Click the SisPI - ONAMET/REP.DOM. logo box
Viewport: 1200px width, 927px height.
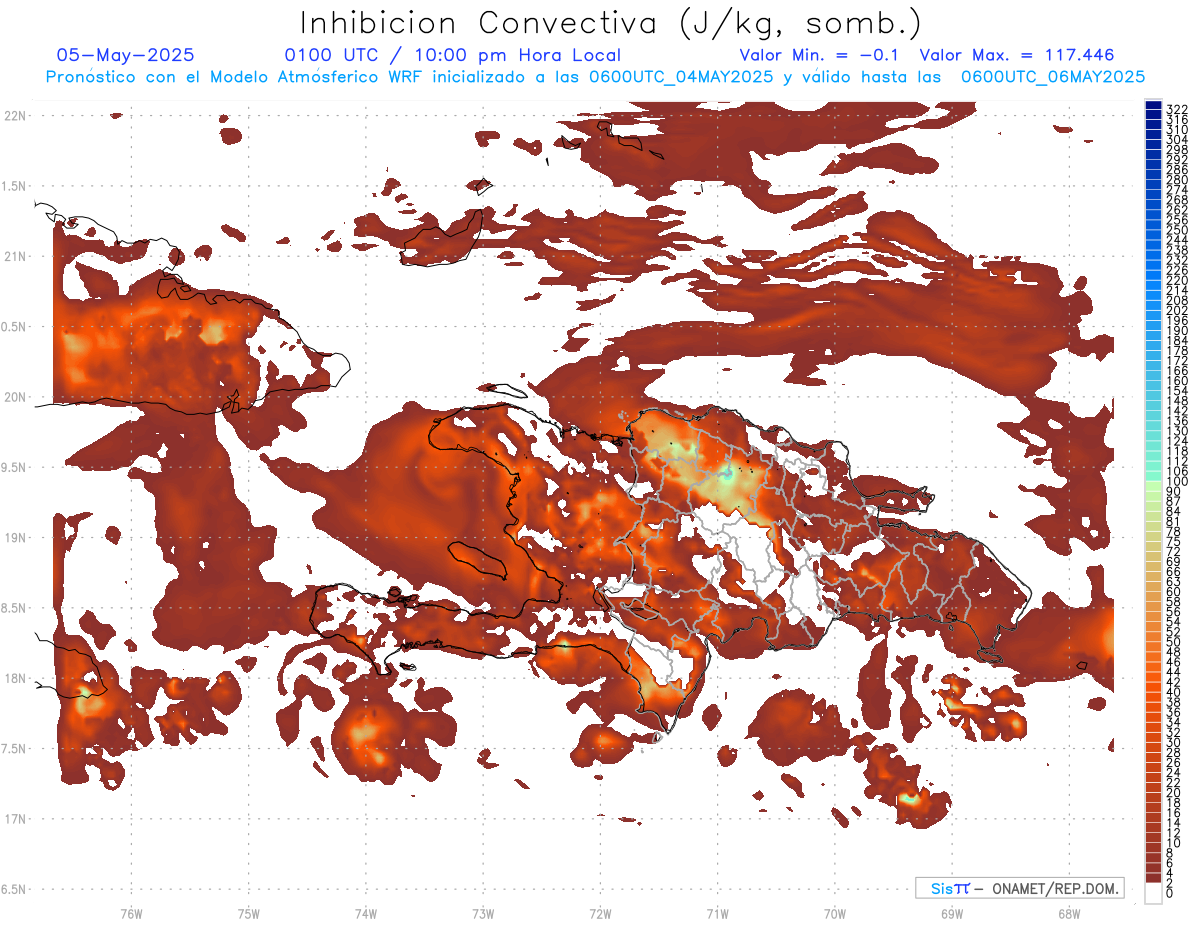[1019, 888]
